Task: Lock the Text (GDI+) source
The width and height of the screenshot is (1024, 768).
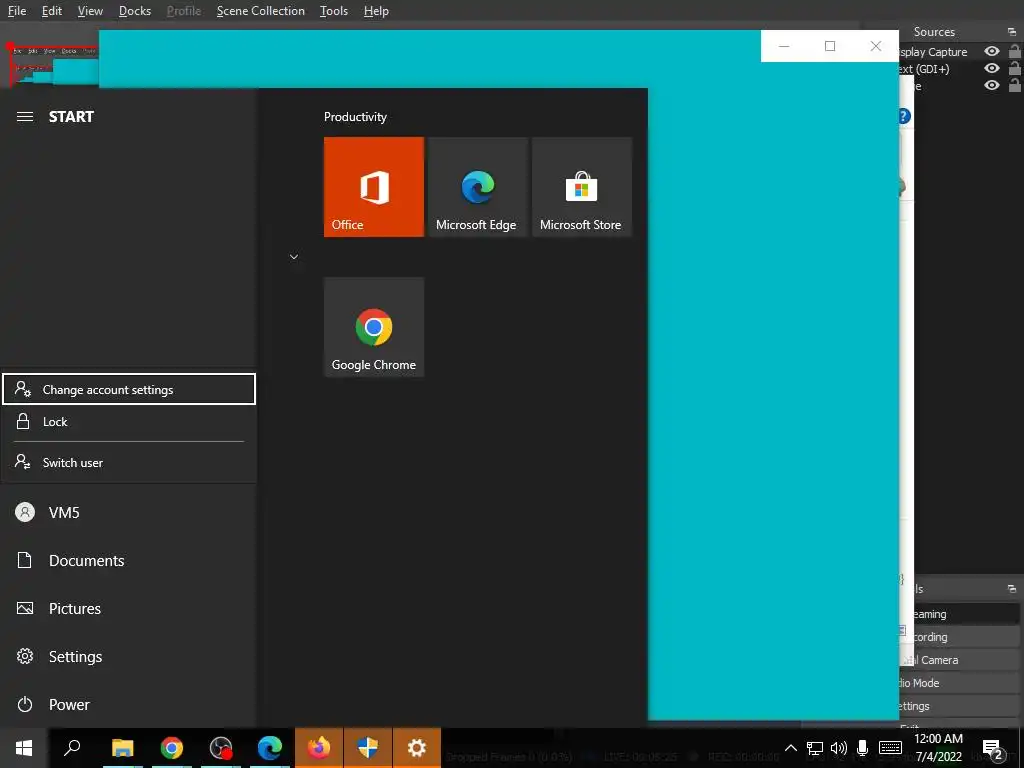Action: coord(1015,68)
